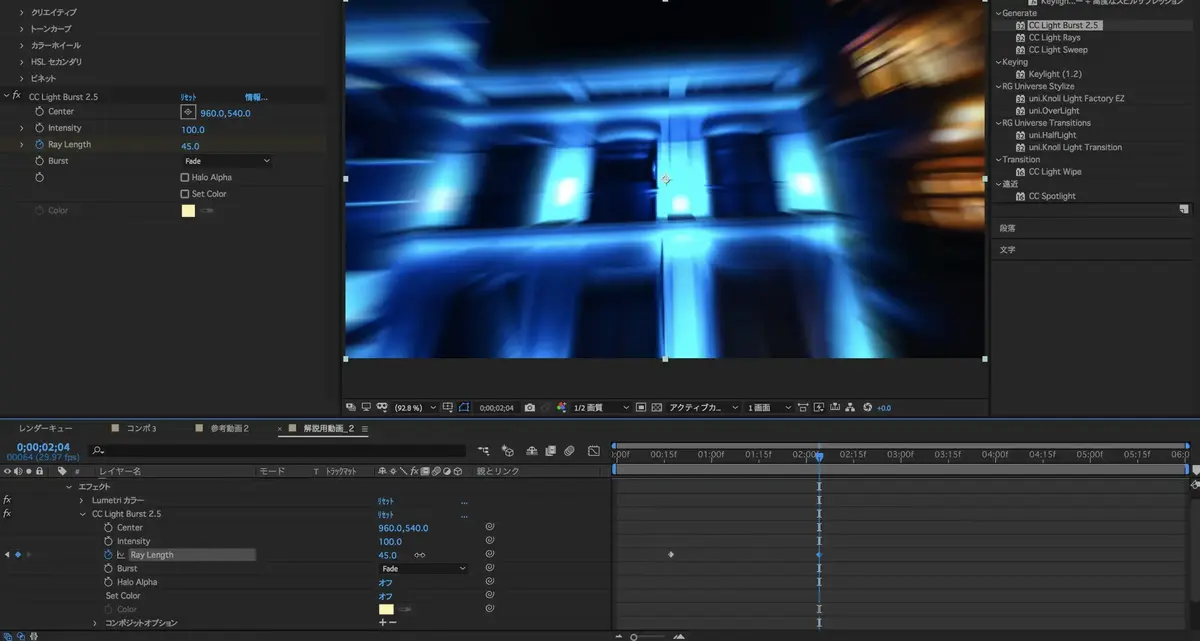Click the Center point picker crosshair icon
The image size is (1200, 641).
(187, 112)
